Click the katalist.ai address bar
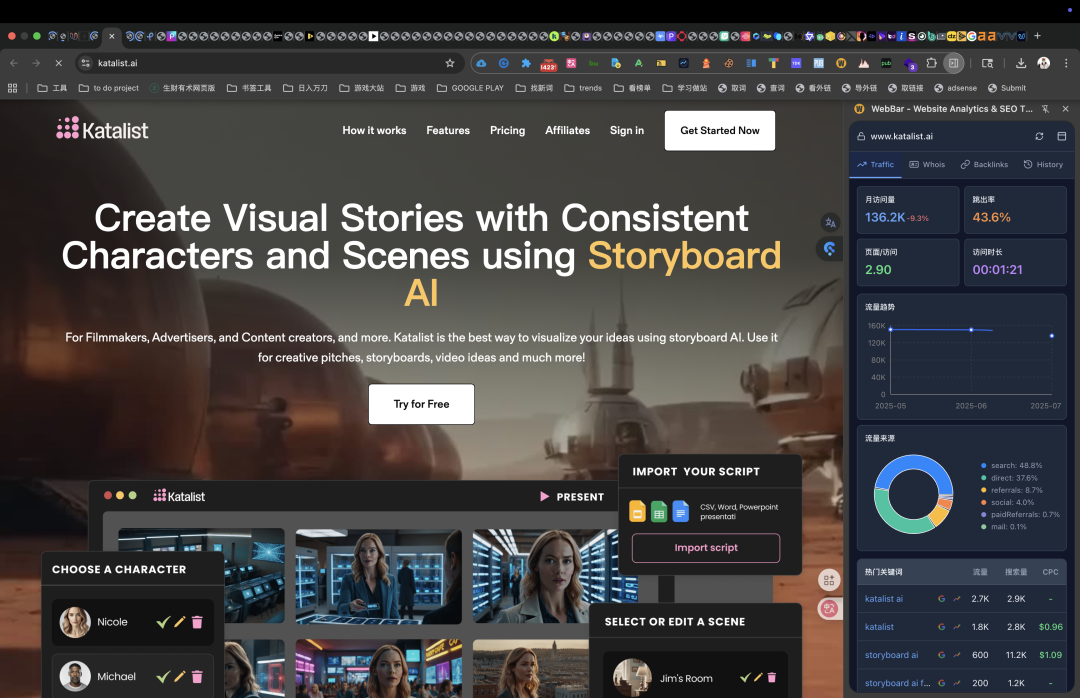Viewport: 1080px width, 698px height. tap(269, 63)
